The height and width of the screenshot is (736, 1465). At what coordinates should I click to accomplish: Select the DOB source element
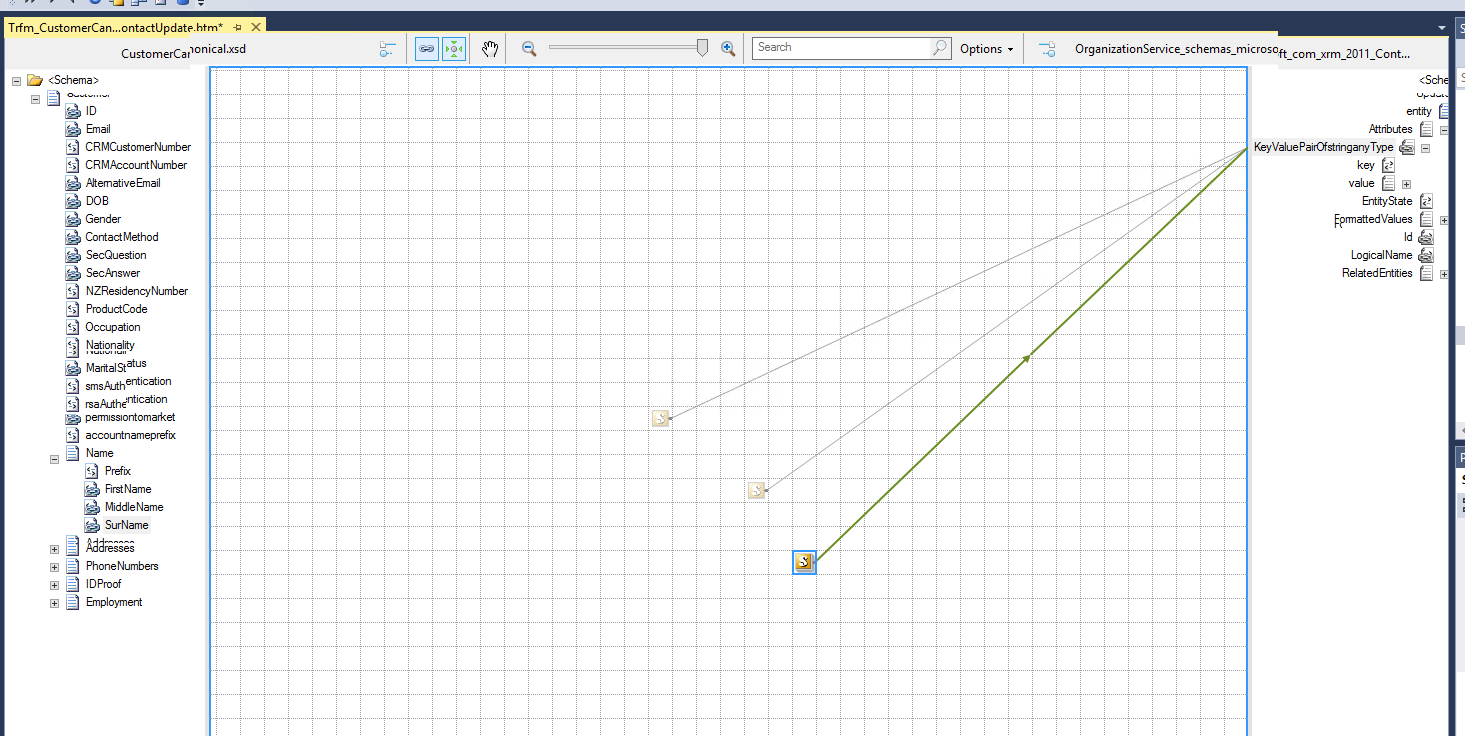97,201
